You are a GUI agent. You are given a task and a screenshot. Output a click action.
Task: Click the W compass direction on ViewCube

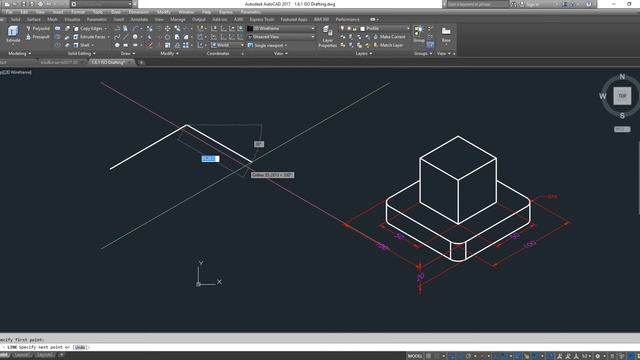(602, 96)
